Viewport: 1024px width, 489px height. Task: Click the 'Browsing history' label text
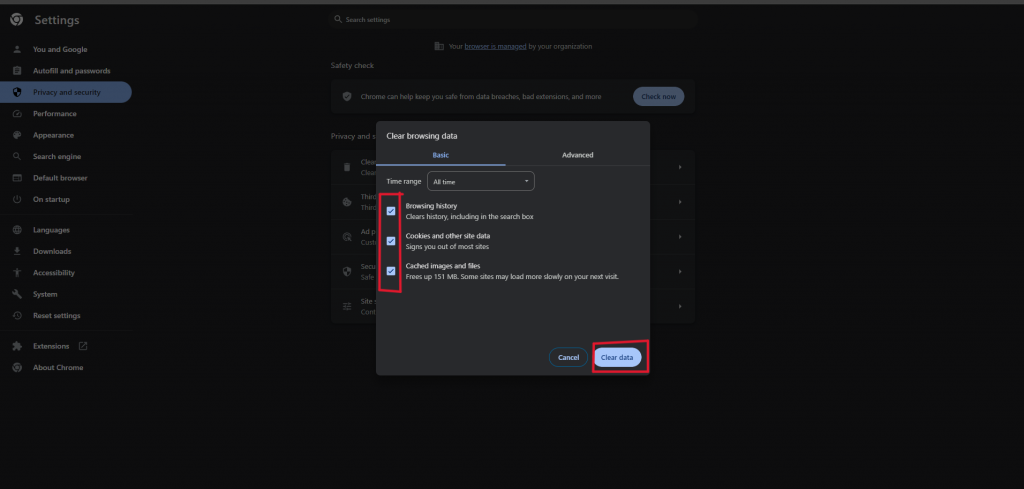click(x=431, y=206)
